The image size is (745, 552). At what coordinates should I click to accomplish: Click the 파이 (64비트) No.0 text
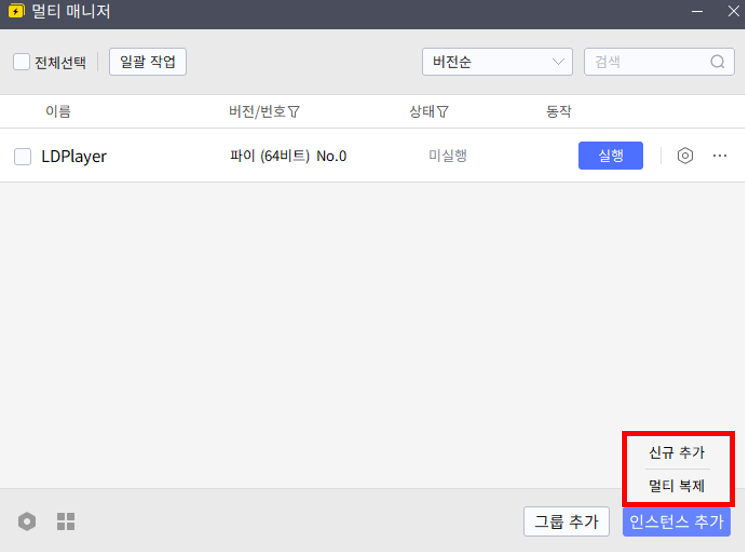tap(288, 156)
